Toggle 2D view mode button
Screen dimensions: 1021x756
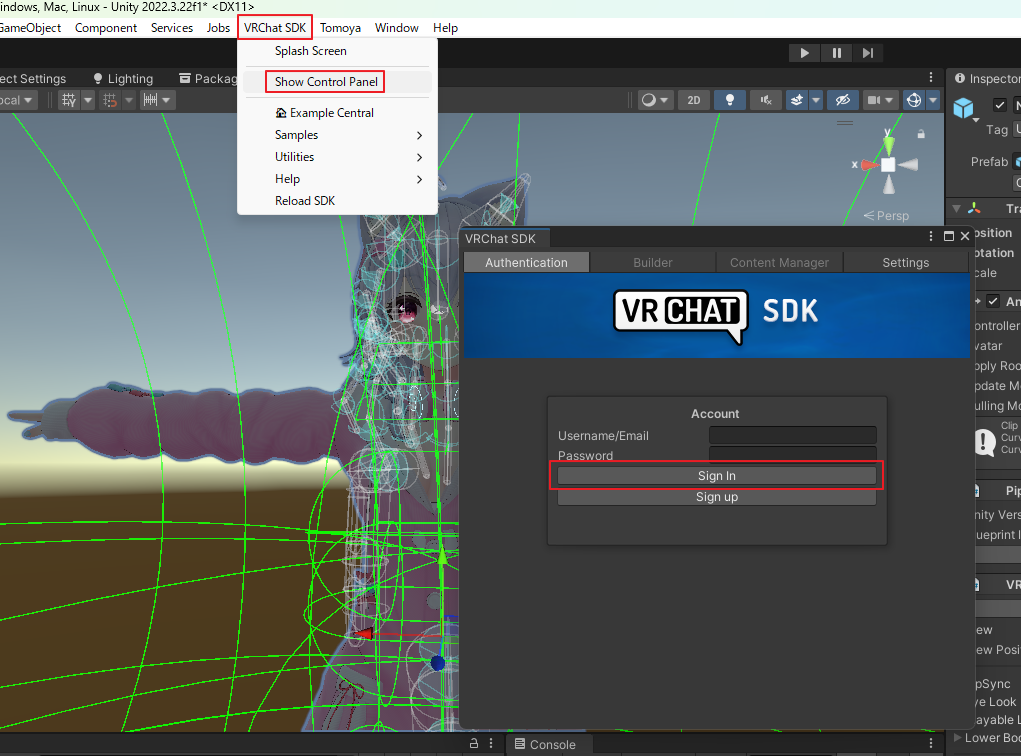pyautogui.click(x=693, y=100)
